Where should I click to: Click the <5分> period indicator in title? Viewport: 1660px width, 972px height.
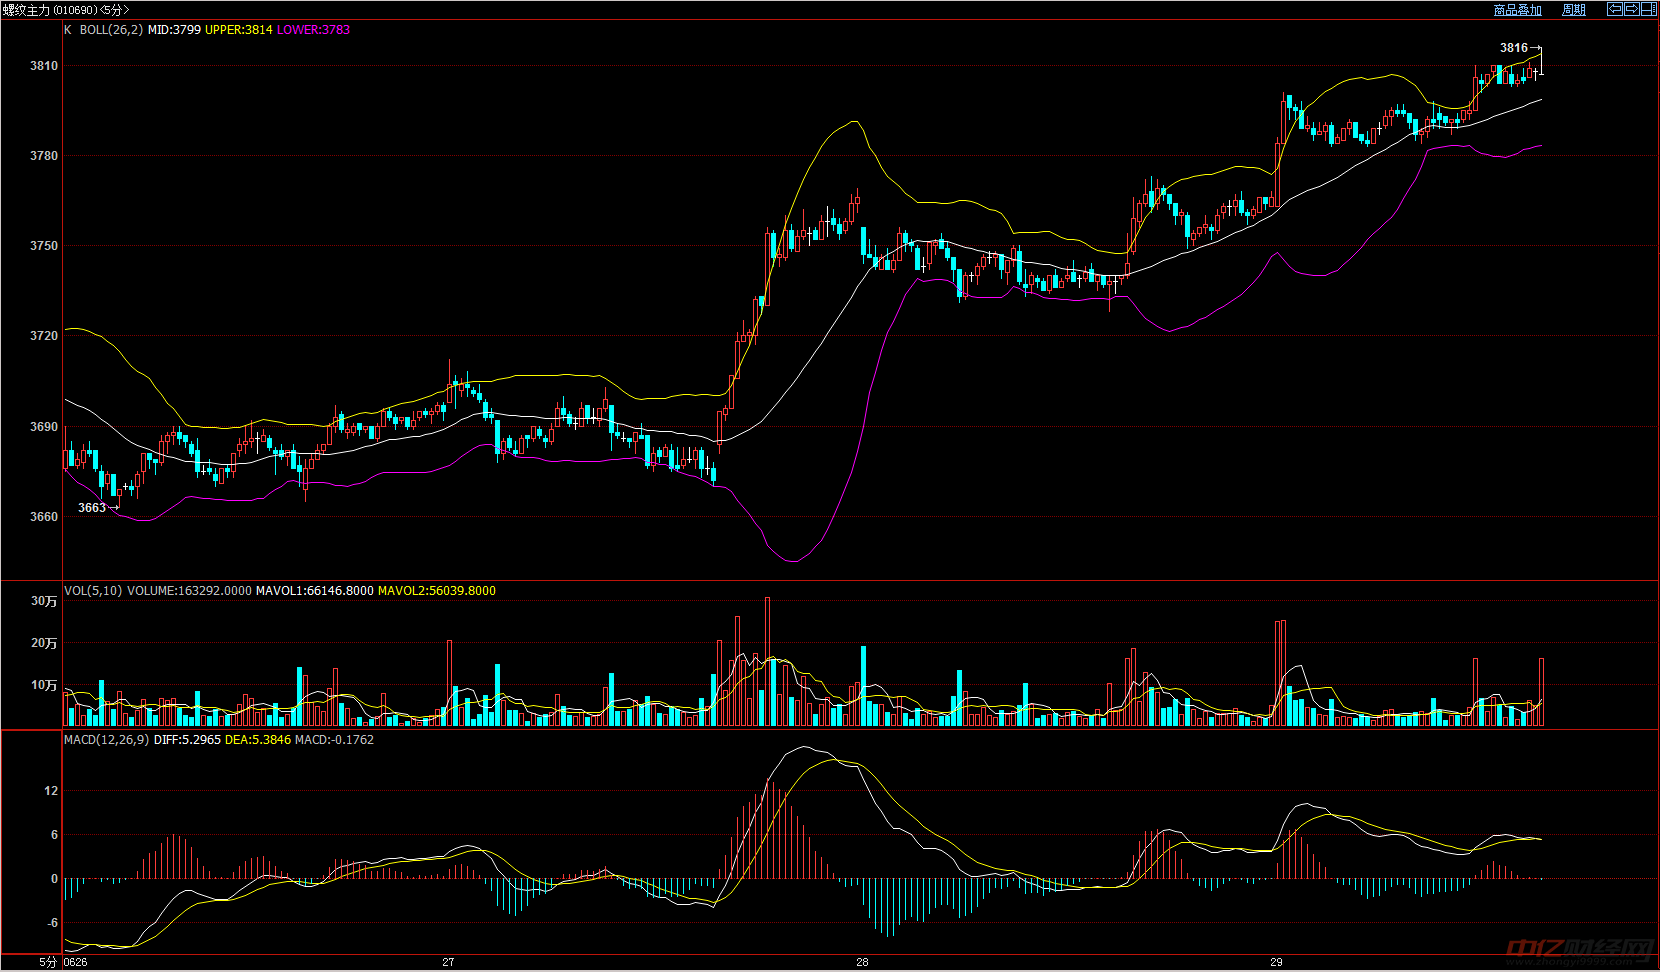114,10
